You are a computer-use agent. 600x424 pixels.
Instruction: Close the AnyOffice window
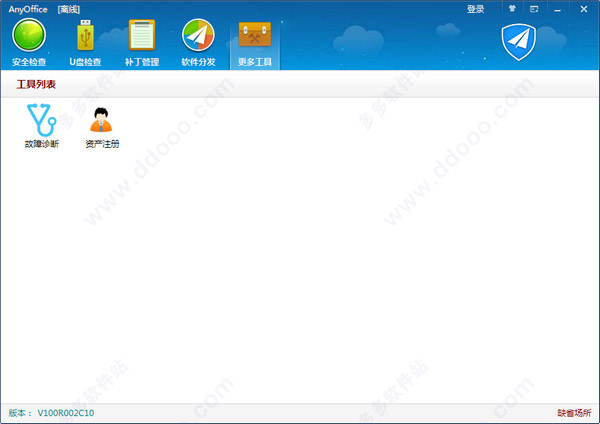[x=584, y=9]
